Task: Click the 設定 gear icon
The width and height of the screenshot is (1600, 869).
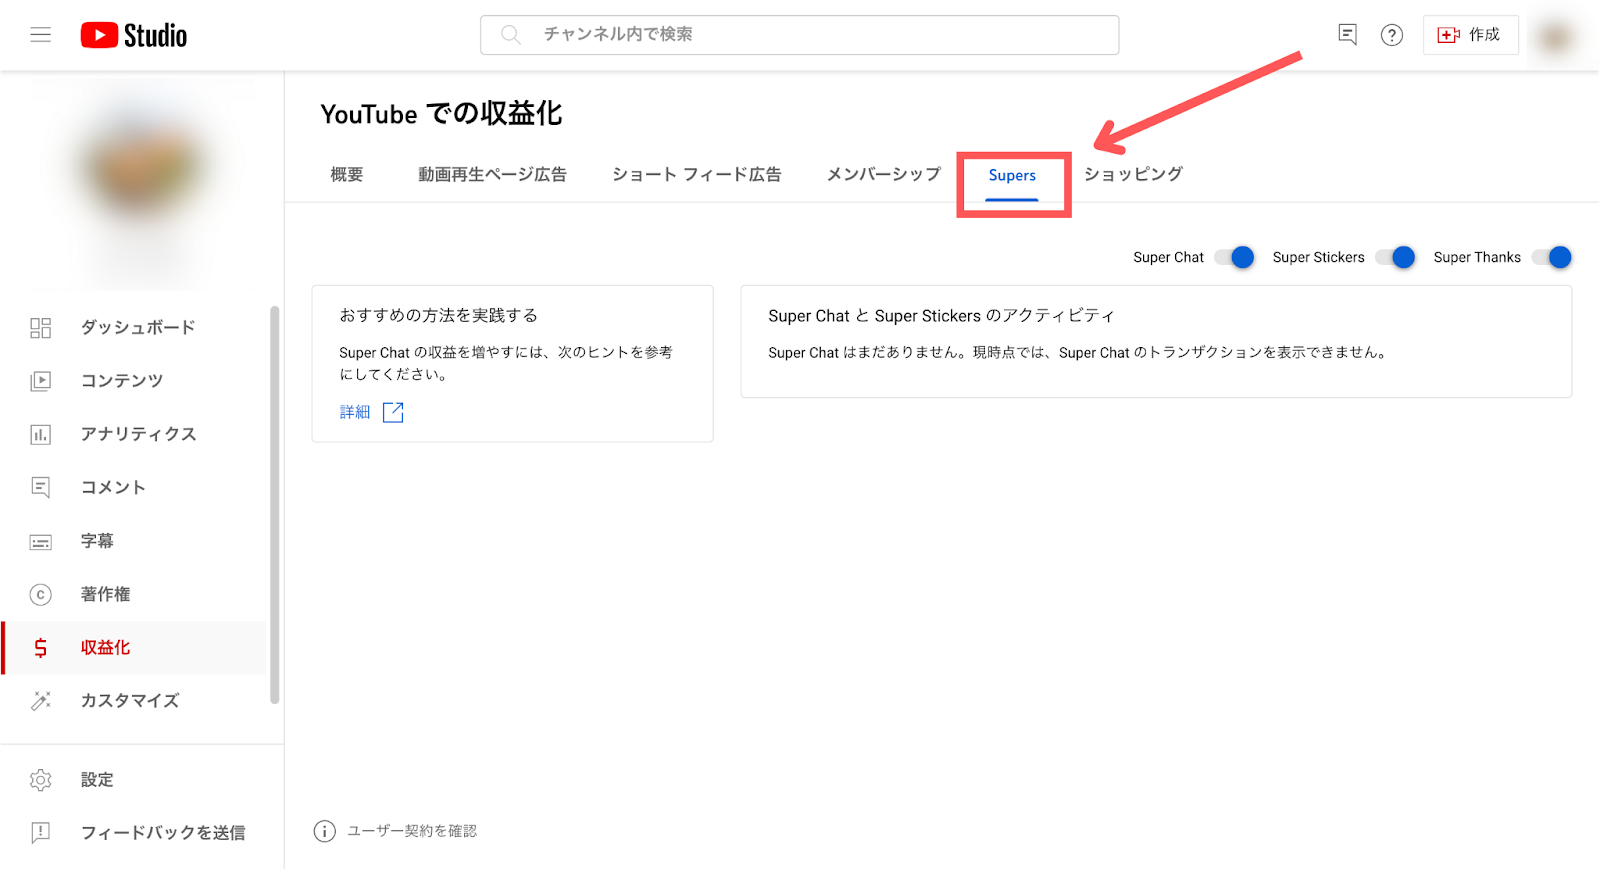Action: (x=41, y=780)
